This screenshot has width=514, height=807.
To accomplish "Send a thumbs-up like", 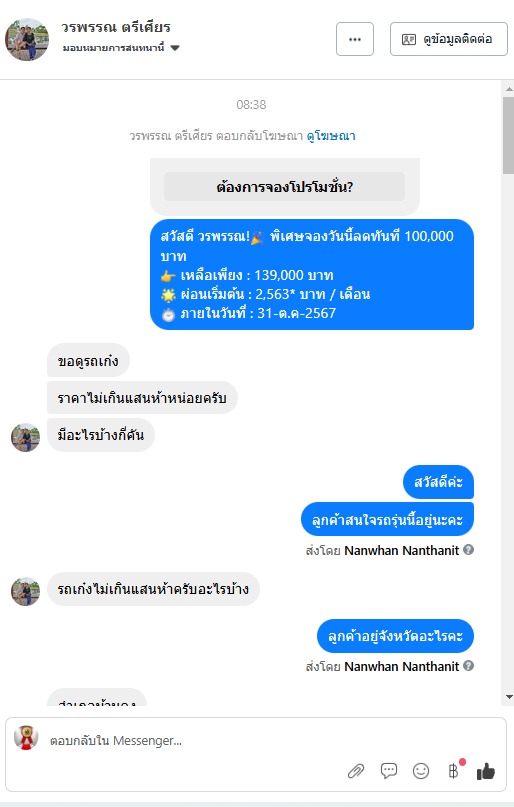I will click(485, 770).
